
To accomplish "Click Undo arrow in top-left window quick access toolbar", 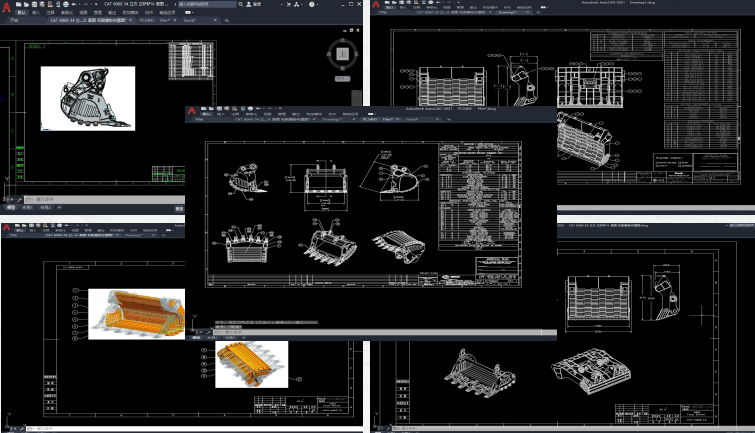I will [x=73, y=4].
